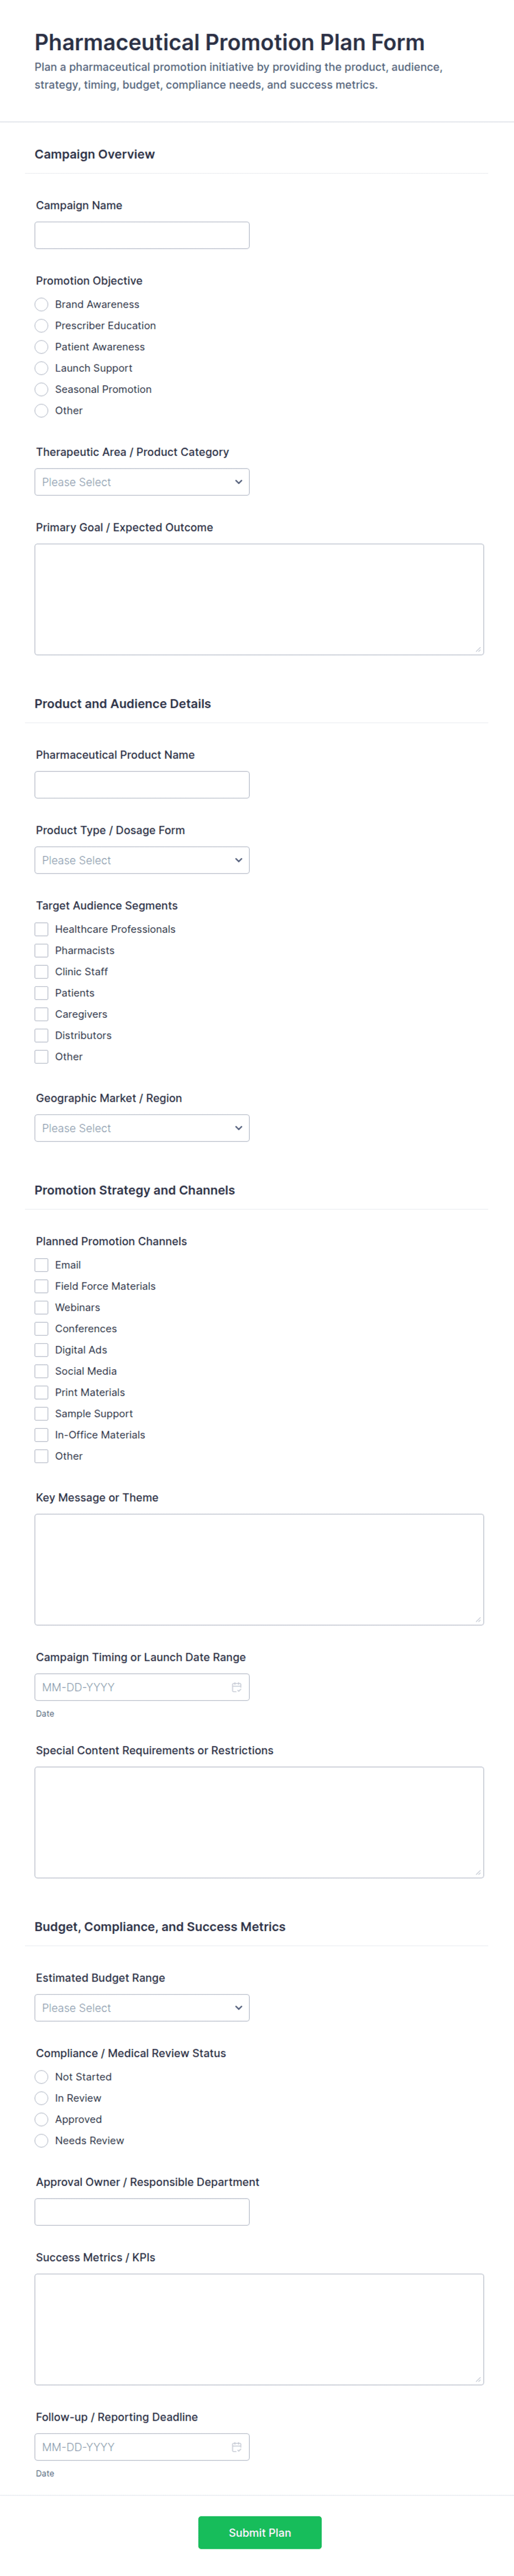Select Needs Review compliance status
514x2576 pixels.
pos(42,2140)
